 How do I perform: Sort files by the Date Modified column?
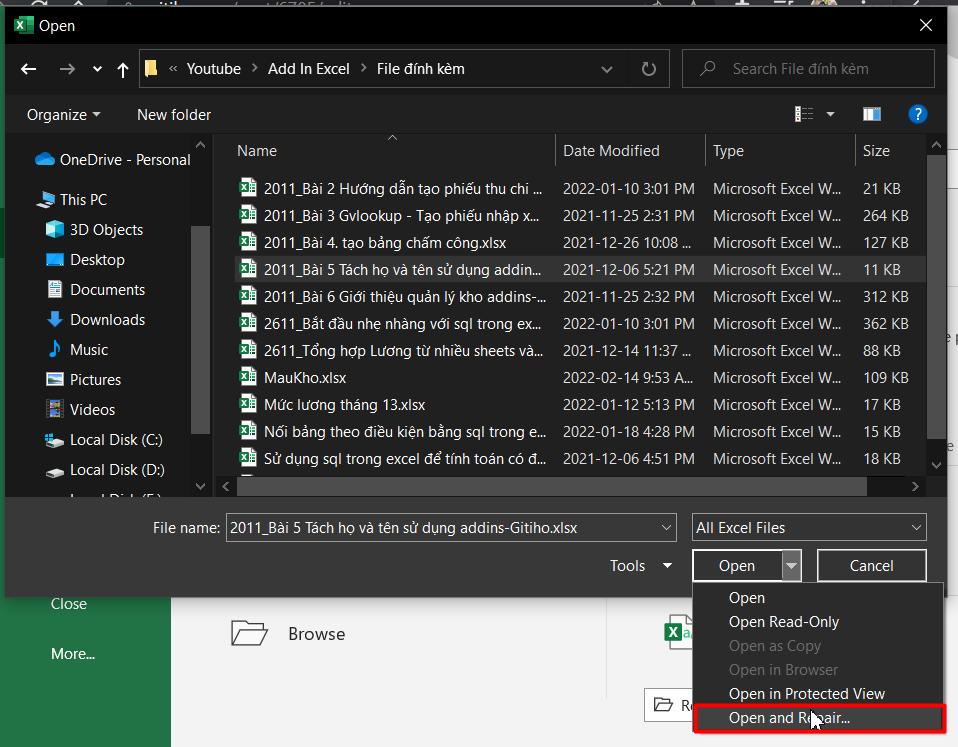point(612,150)
